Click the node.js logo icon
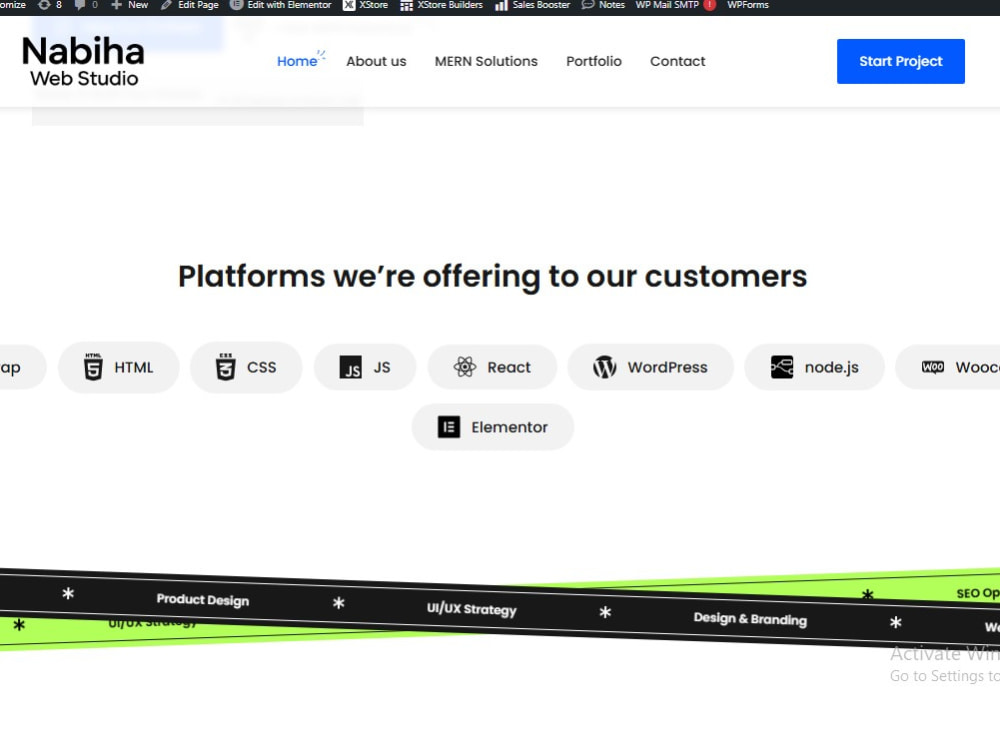 tap(782, 367)
